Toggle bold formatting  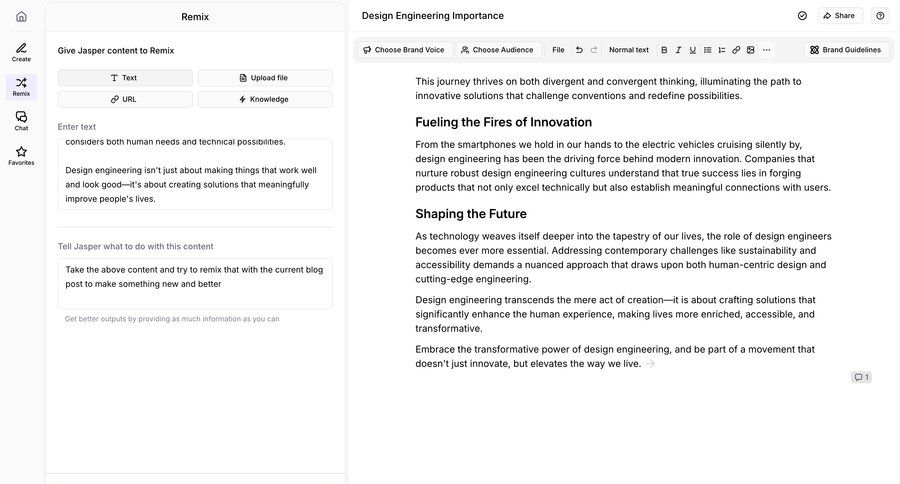tap(664, 50)
